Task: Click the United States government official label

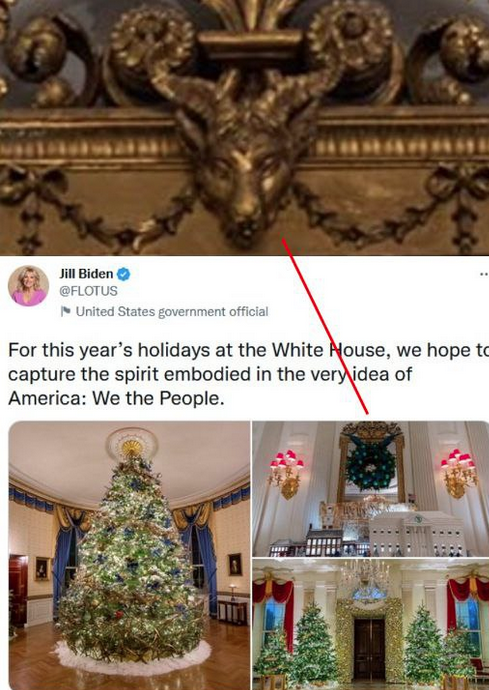Action: point(172,312)
